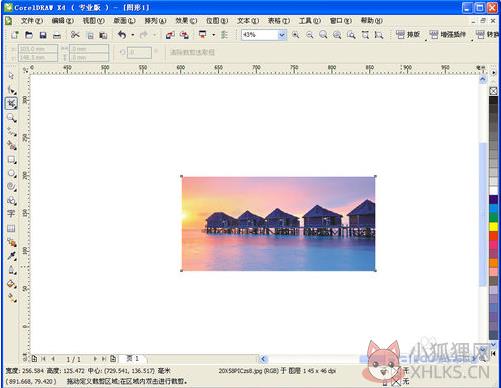Screen dimensions: 501x388
Task: Open the zoom level 43% dropdown
Action: click(282, 35)
